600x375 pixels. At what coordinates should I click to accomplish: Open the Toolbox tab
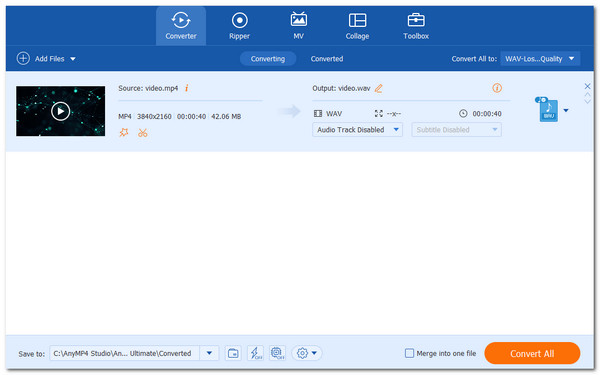[x=416, y=26]
